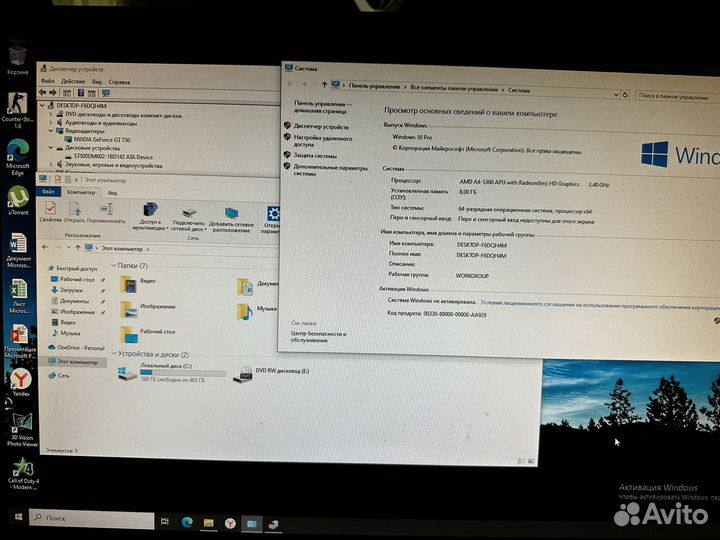720x540 pixels.
Task: Open Edge from the taskbar
Action: point(187,522)
